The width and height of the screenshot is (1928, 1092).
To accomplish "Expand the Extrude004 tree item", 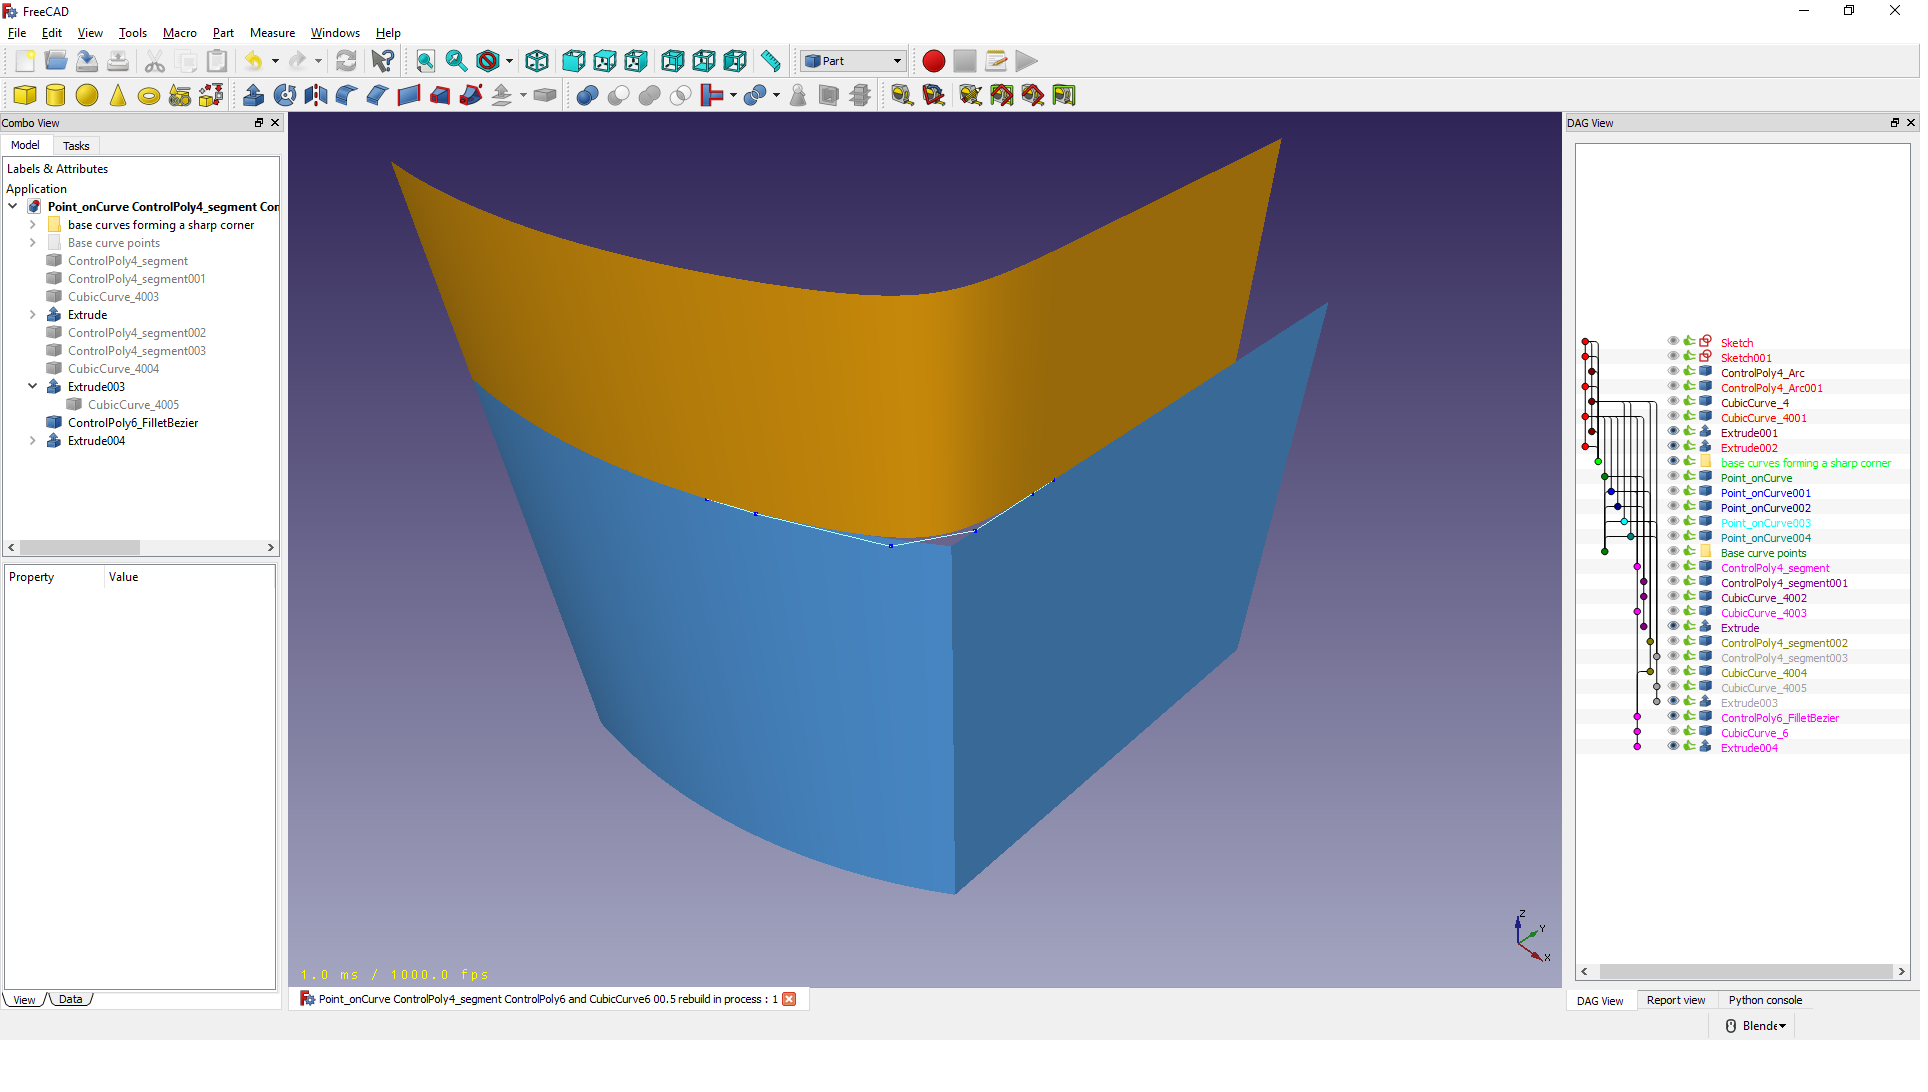I will pos(32,441).
